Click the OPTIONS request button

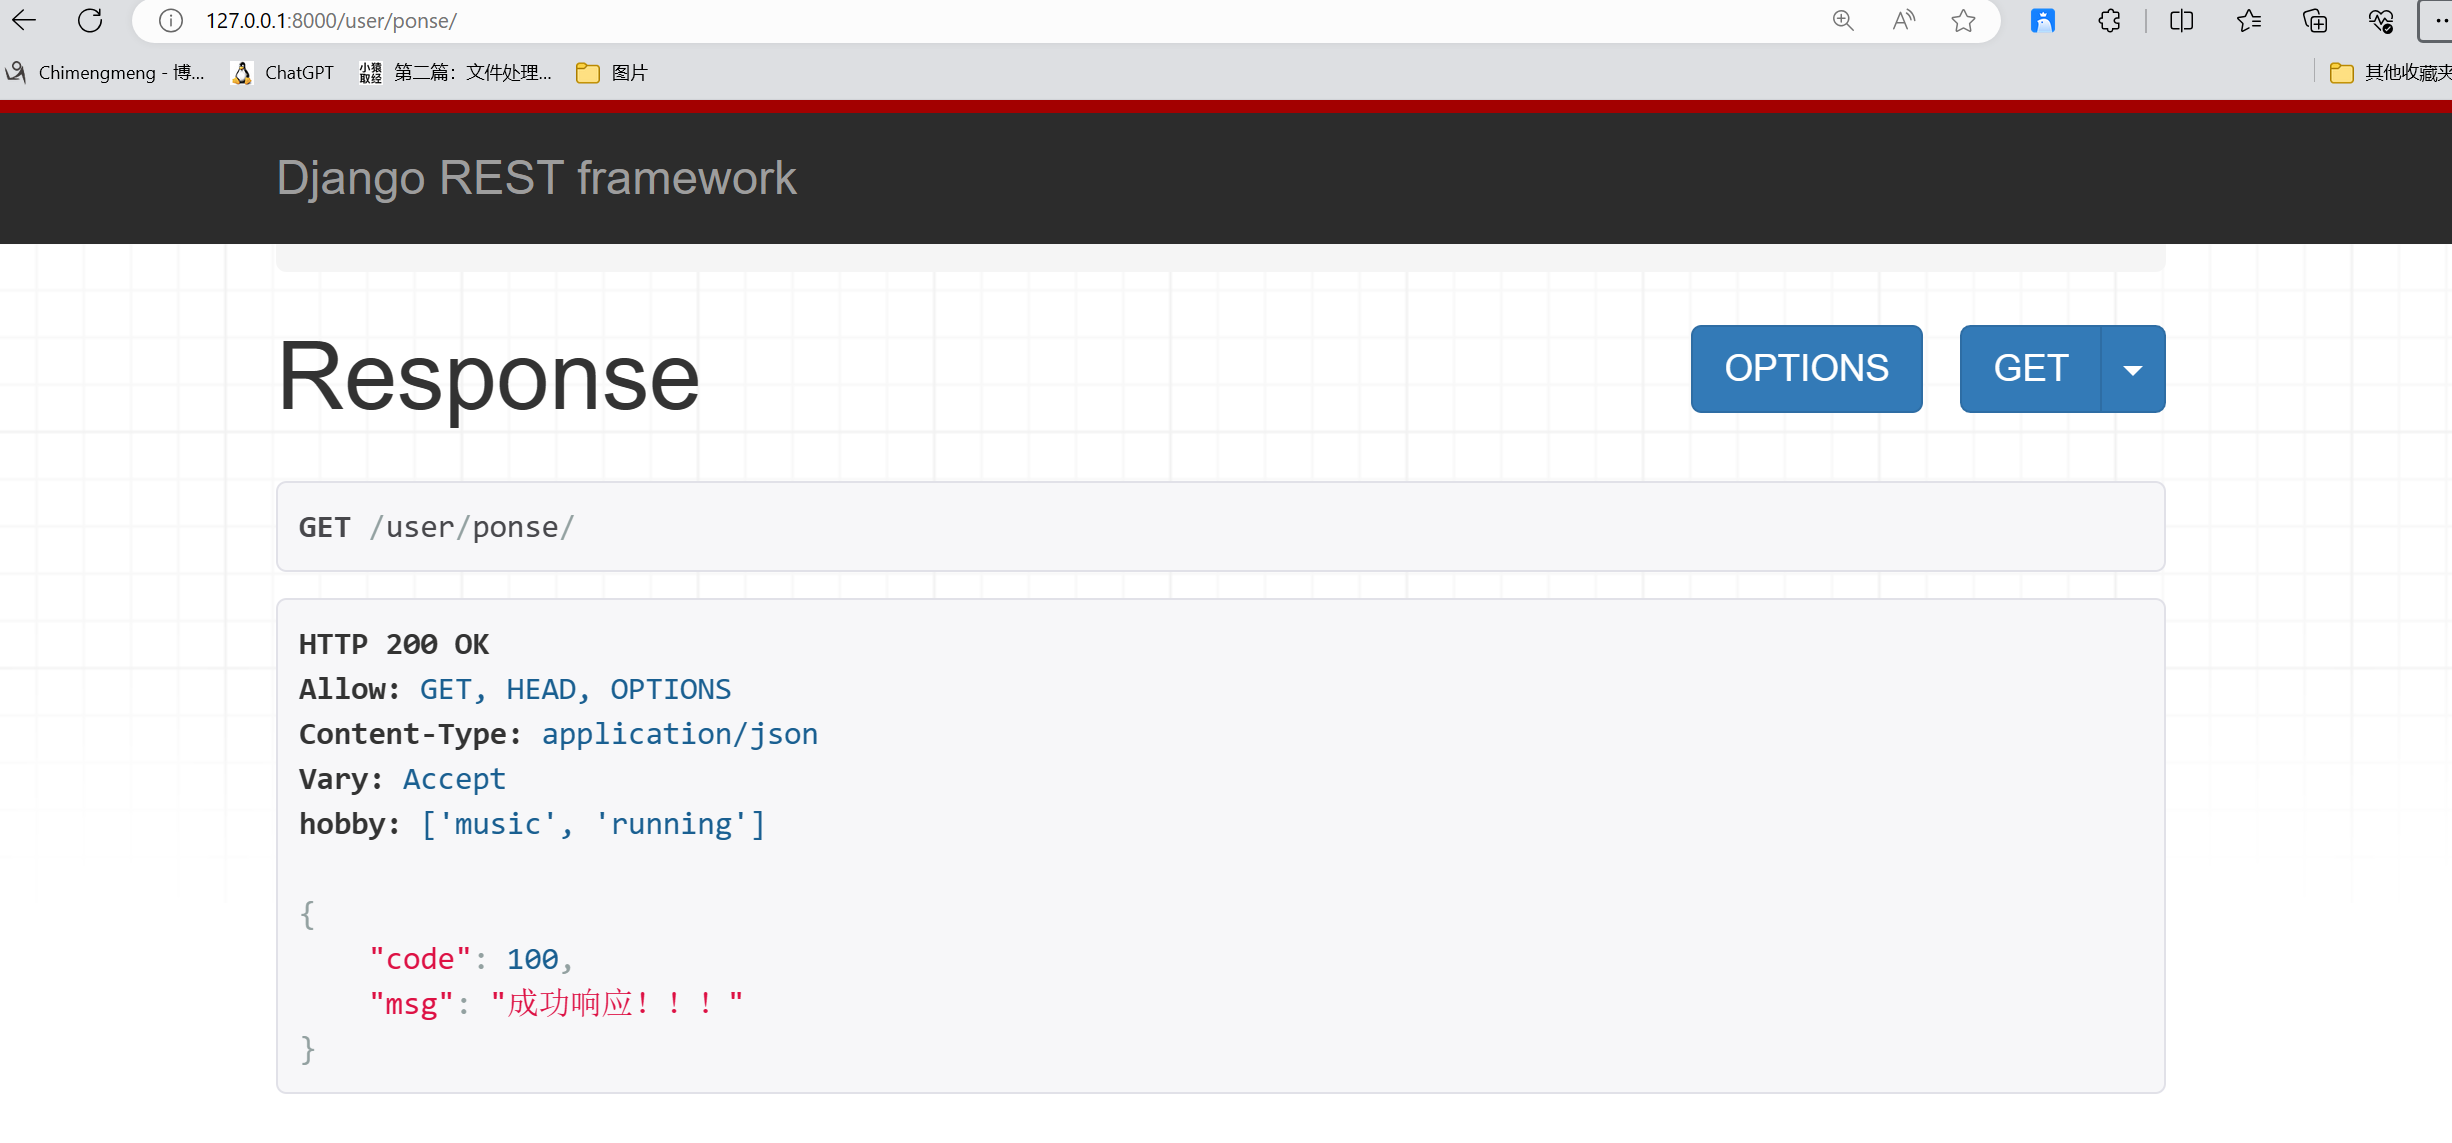[1806, 369]
